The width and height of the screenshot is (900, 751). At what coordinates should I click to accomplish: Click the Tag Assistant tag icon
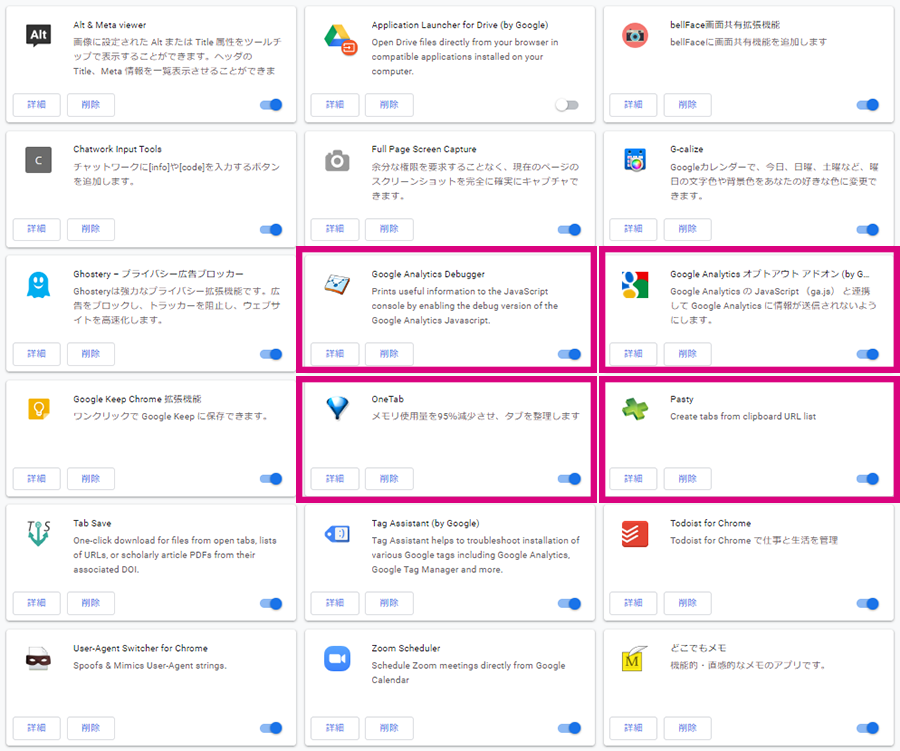pos(337,534)
